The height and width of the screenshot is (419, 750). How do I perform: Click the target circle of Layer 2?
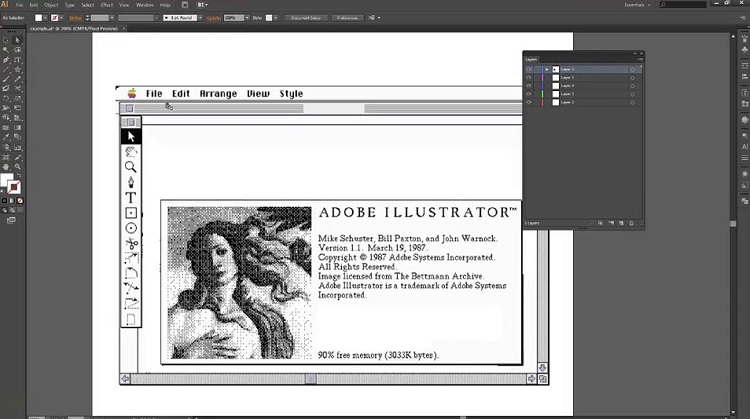click(632, 102)
